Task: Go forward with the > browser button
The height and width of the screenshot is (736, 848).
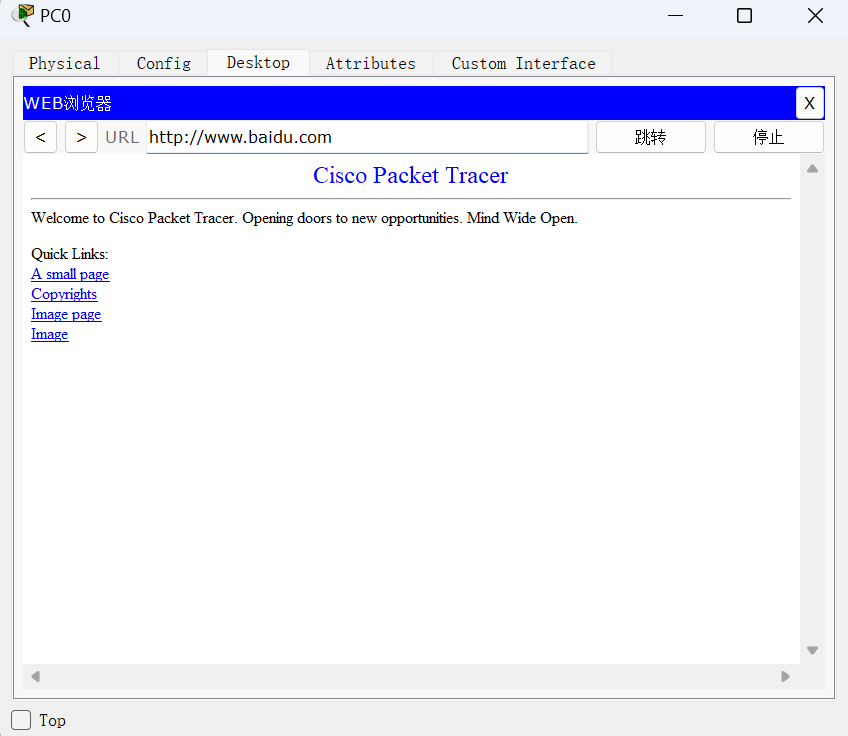Action: 81,137
